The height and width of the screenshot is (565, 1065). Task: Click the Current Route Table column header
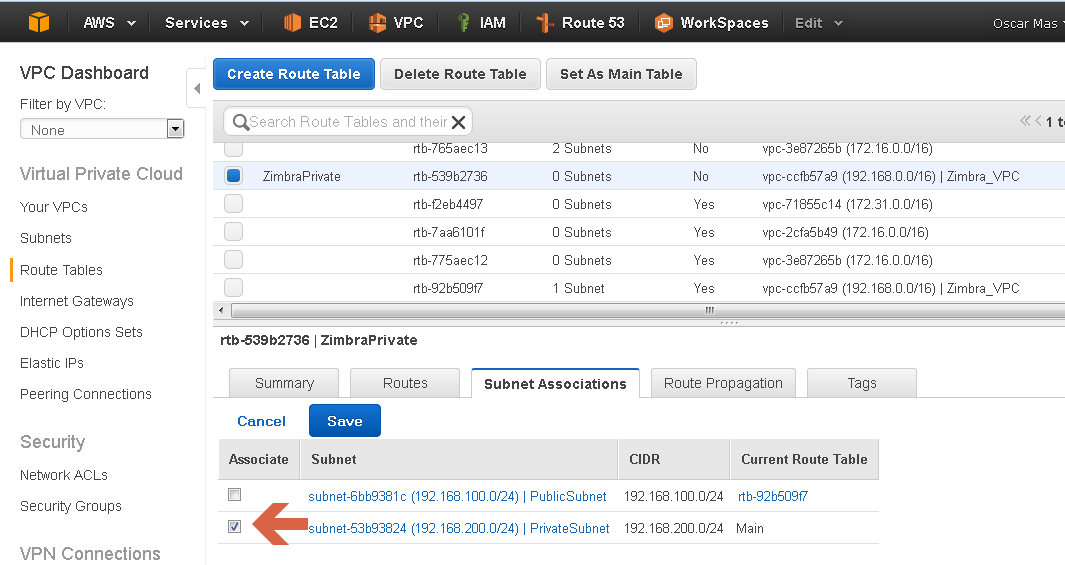pyautogui.click(x=804, y=460)
